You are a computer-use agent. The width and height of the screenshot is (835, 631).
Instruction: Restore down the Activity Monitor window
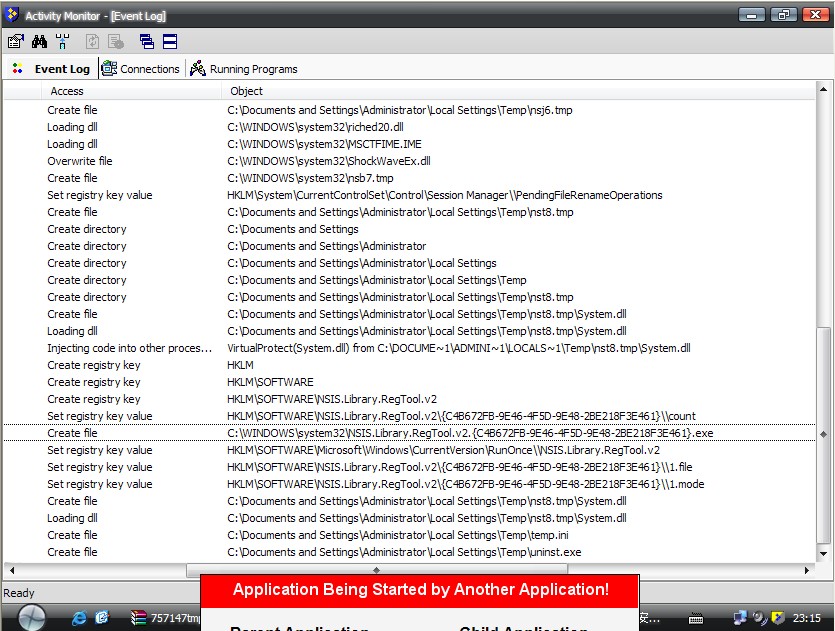click(x=783, y=15)
